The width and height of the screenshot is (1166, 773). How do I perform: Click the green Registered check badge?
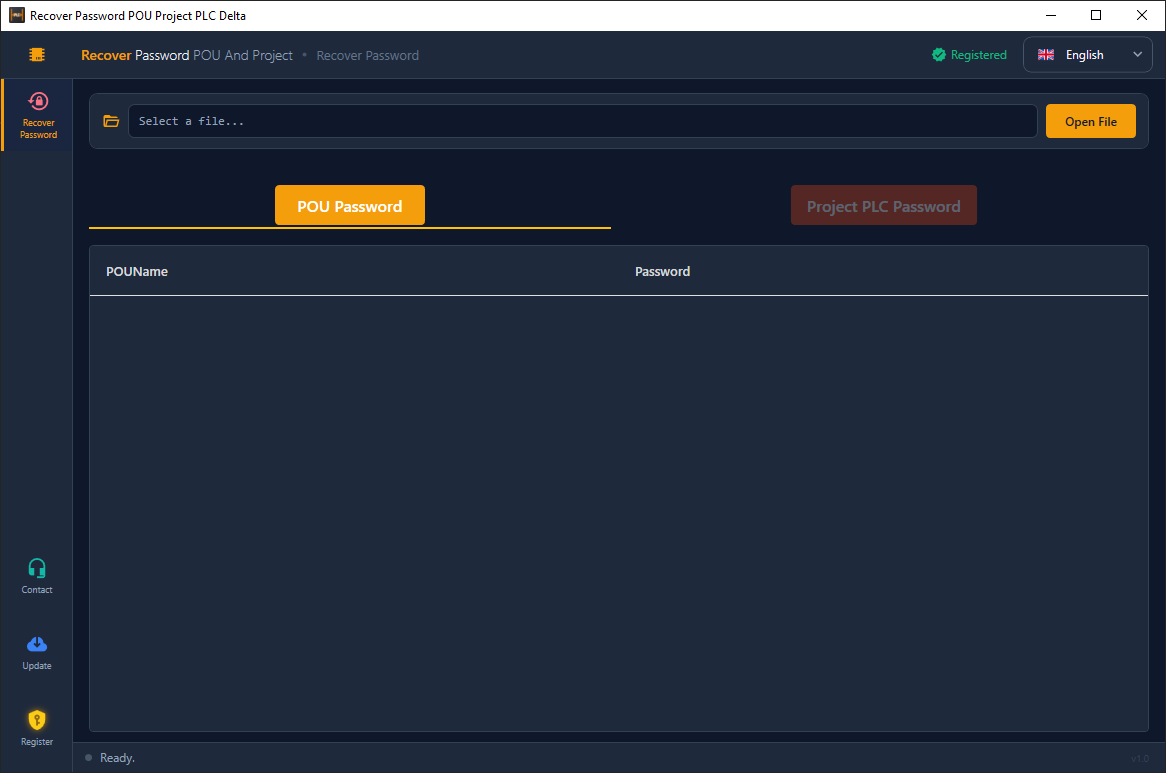[939, 55]
